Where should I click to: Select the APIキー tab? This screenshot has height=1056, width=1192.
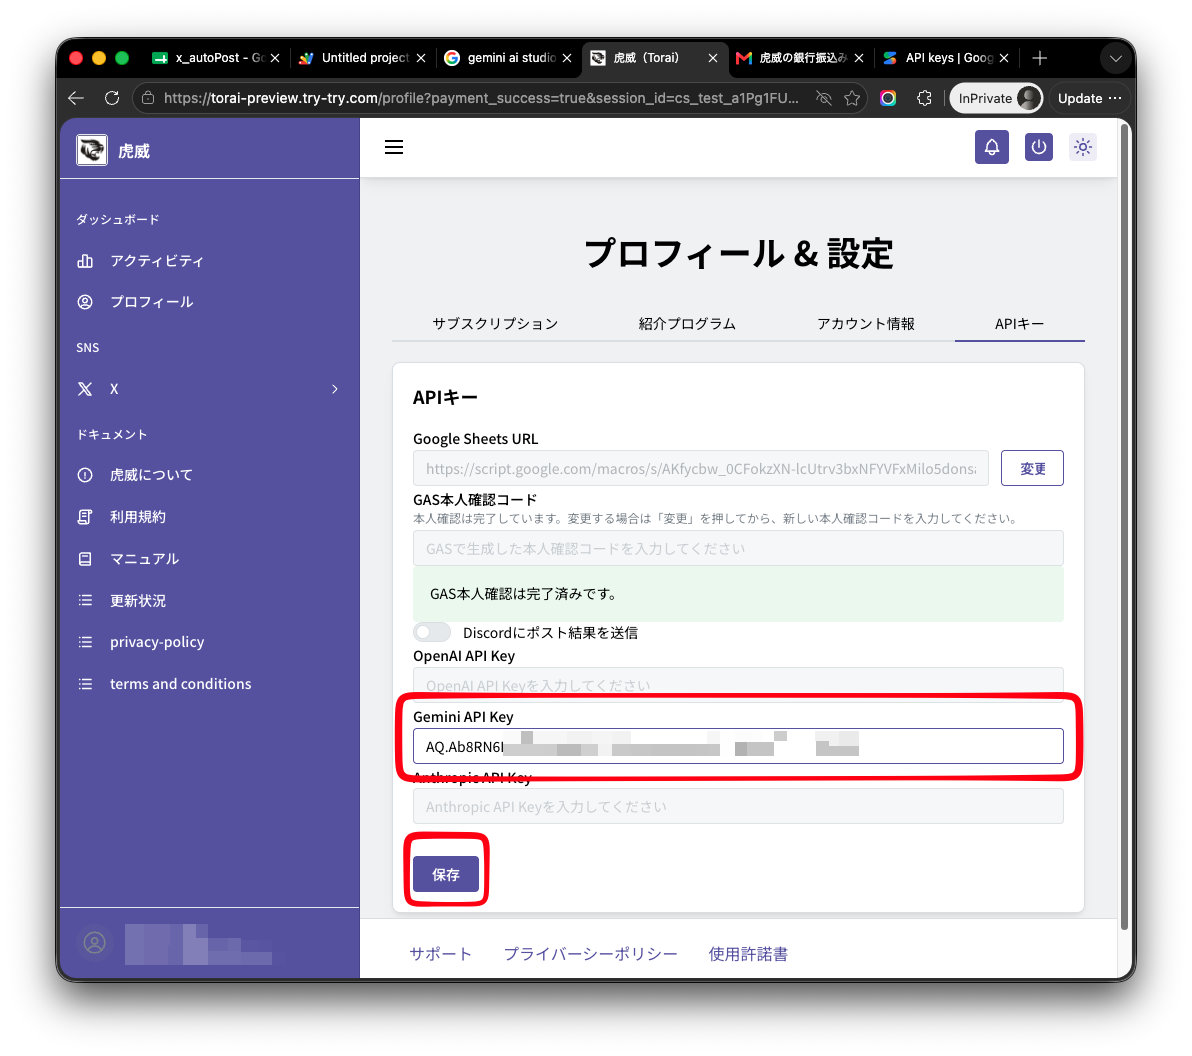point(1019,324)
